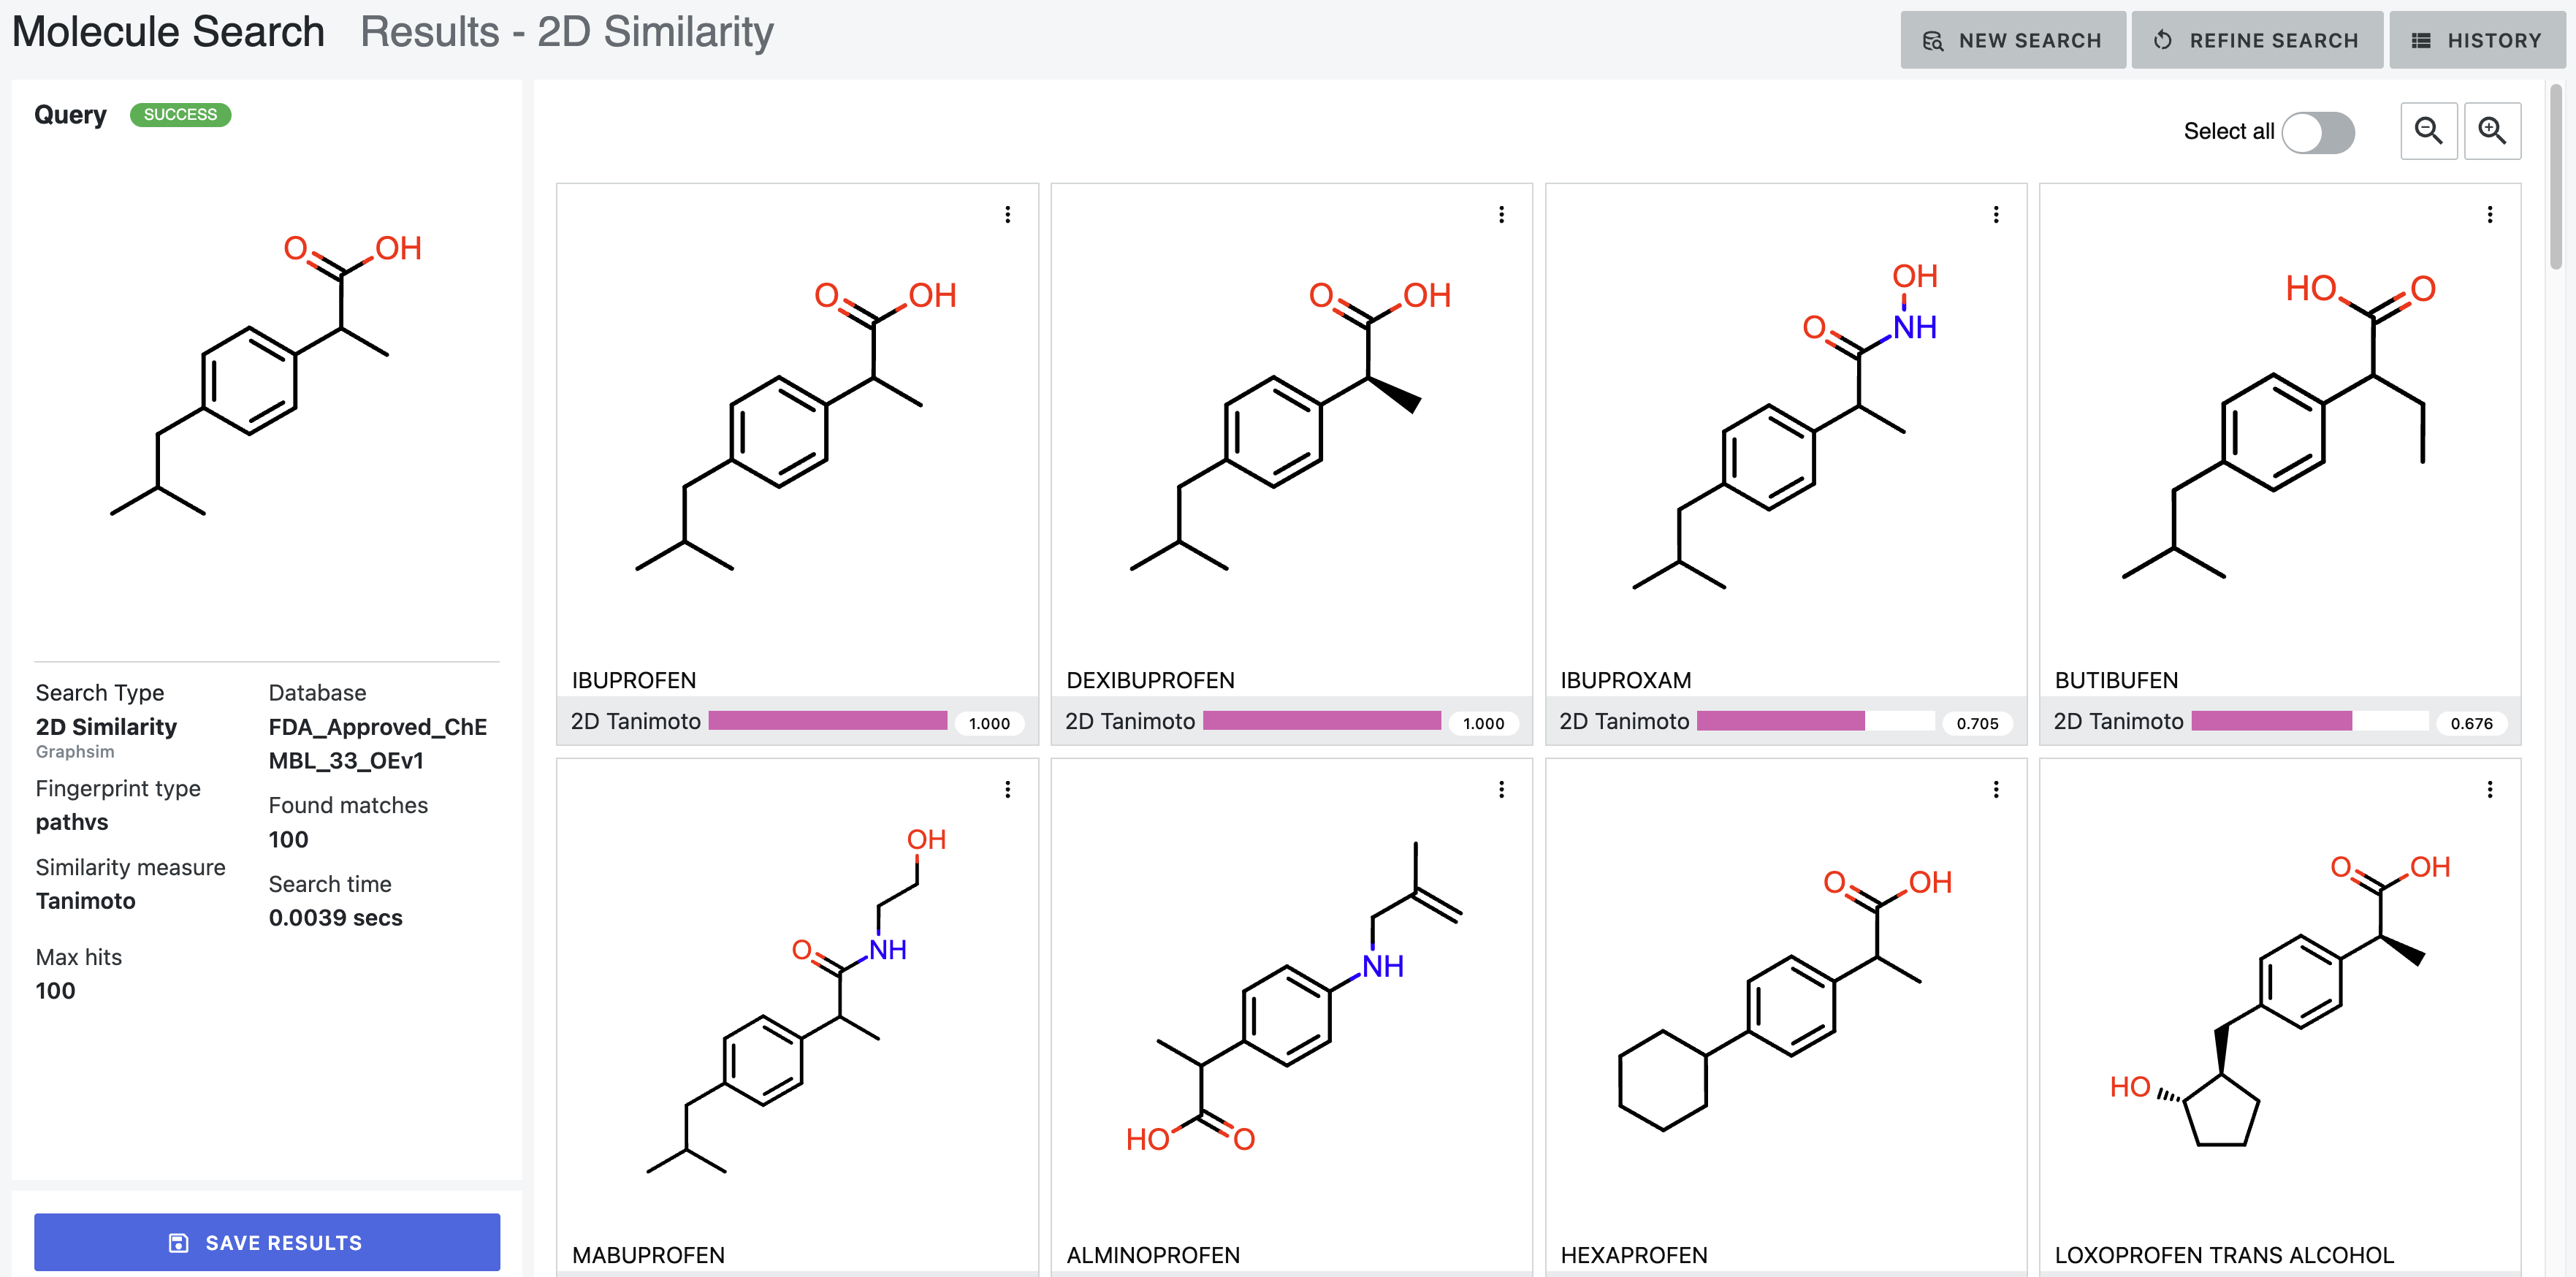Screen dimensions: 2576x1277
Task: Open options menu for the DEXIBUPROFEN result
Action: (x=1501, y=214)
